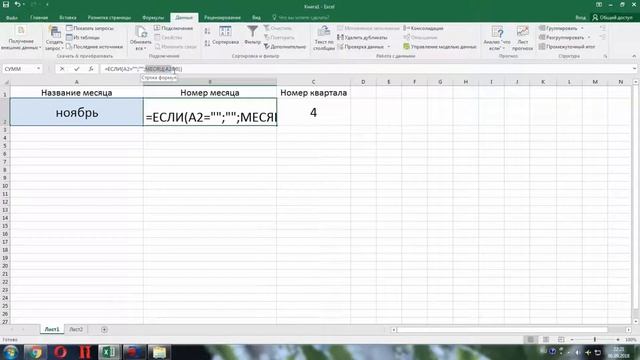The width and height of the screenshot is (640, 360).
Task: Open Подключения in the ribbon
Action: [x=173, y=28]
